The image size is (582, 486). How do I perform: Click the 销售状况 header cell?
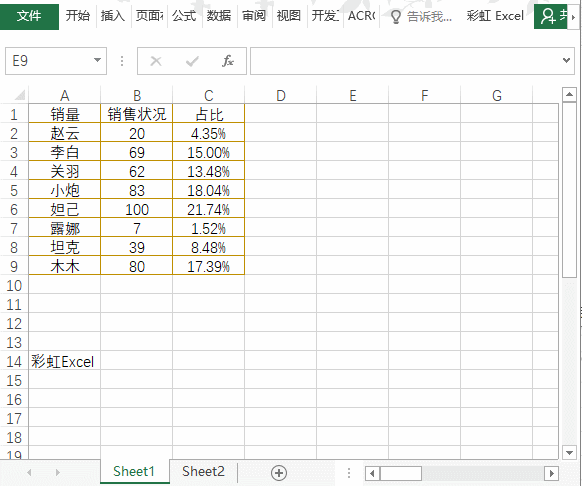(137, 114)
